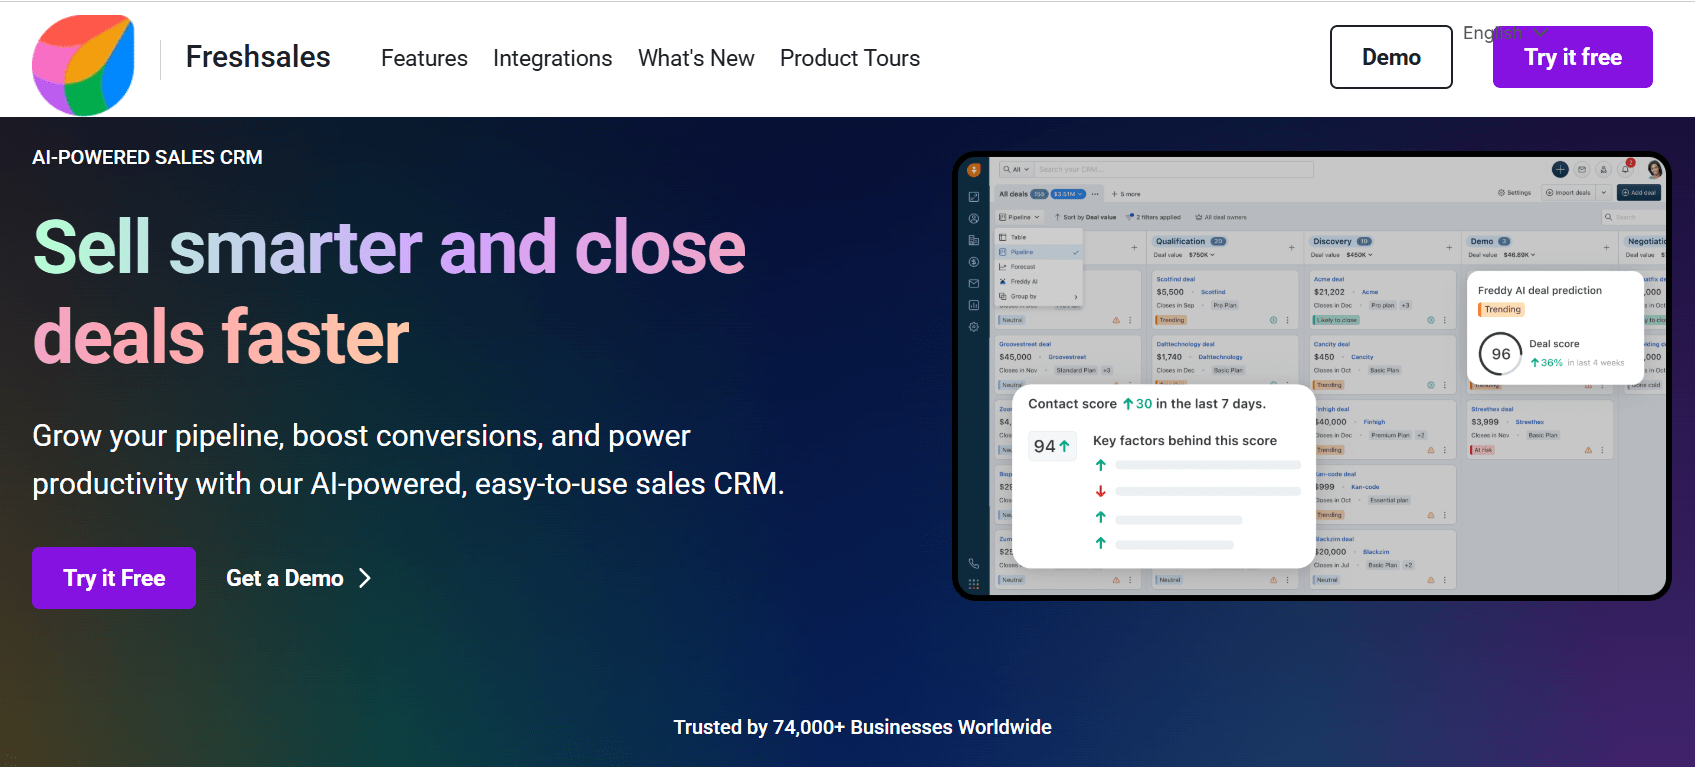Viewport: 1695px width, 767px height.
Task: Expand the $450K deal value dropdown
Action: tap(1359, 255)
